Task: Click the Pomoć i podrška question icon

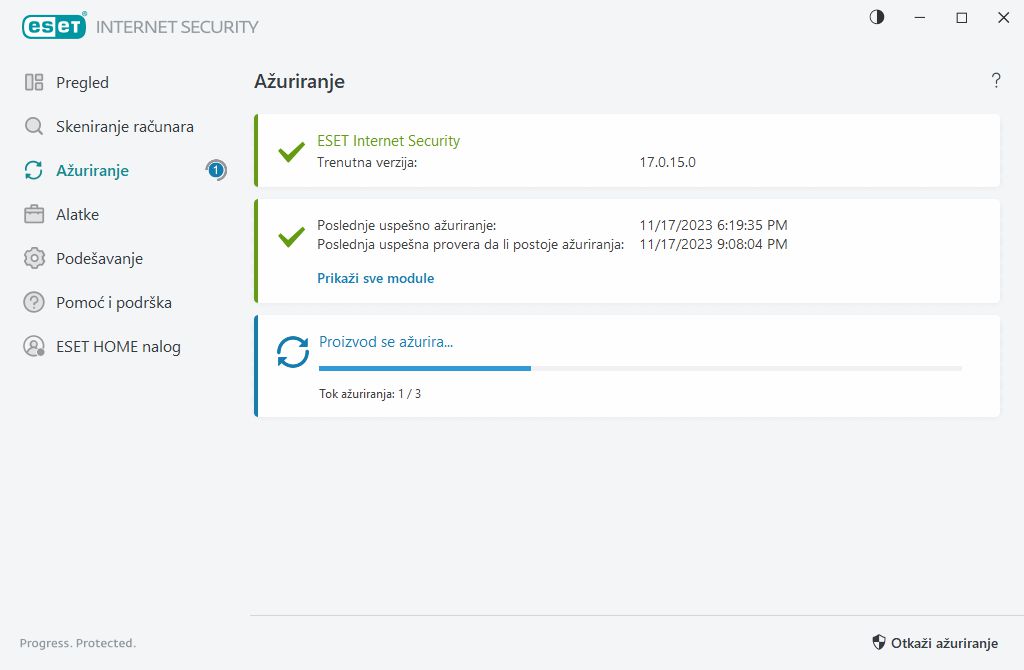Action: (34, 303)
